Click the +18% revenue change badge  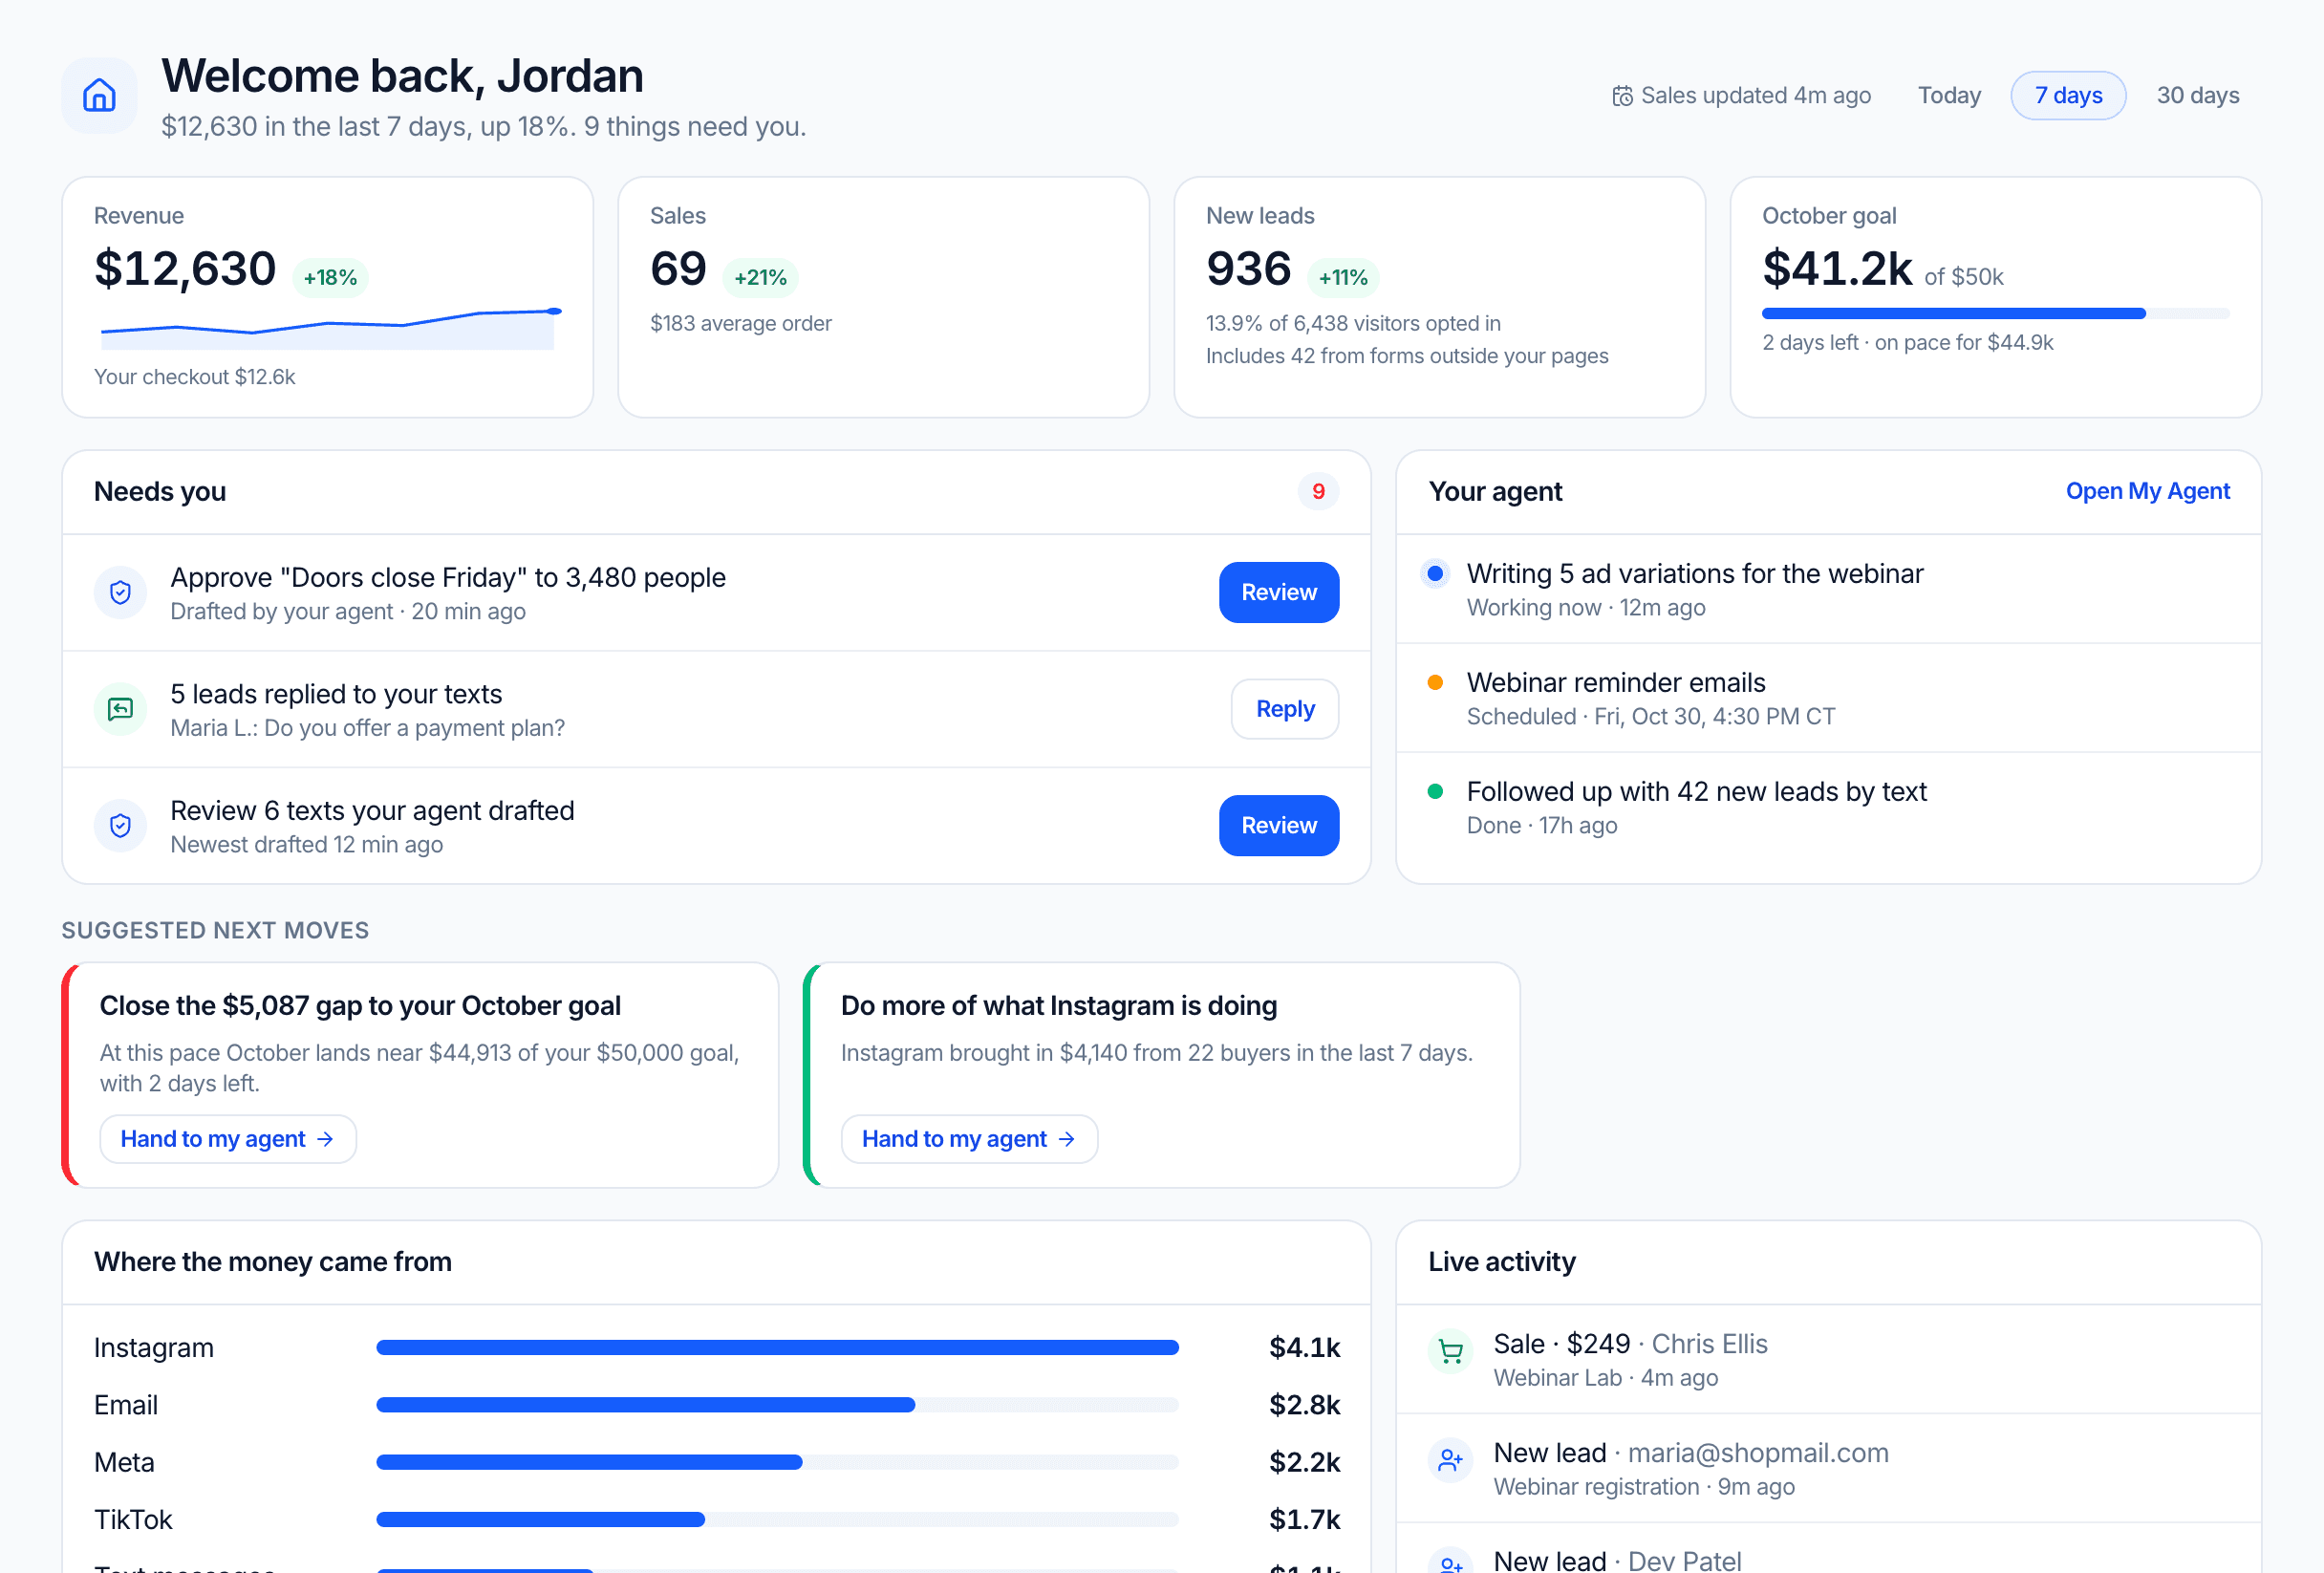point(330,278)
